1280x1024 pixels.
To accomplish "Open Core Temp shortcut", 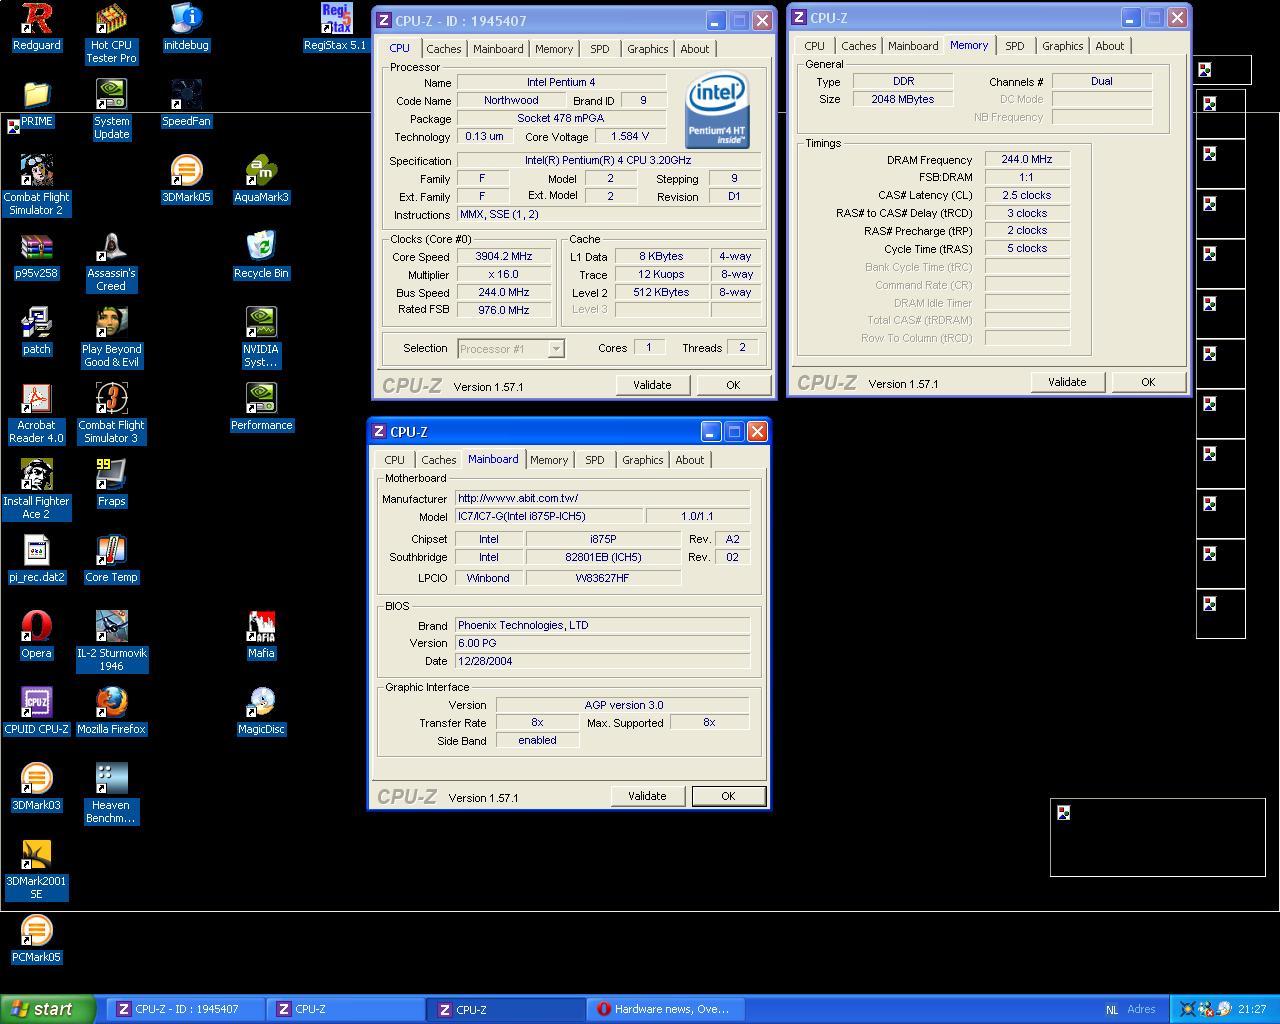I will pos(111,560).
